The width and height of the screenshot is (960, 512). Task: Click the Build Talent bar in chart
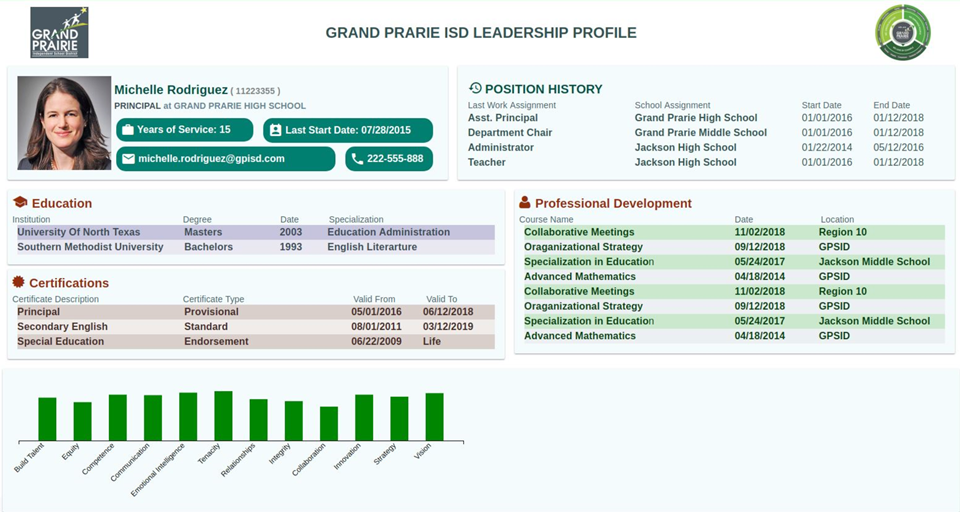(x=47, y=419)
